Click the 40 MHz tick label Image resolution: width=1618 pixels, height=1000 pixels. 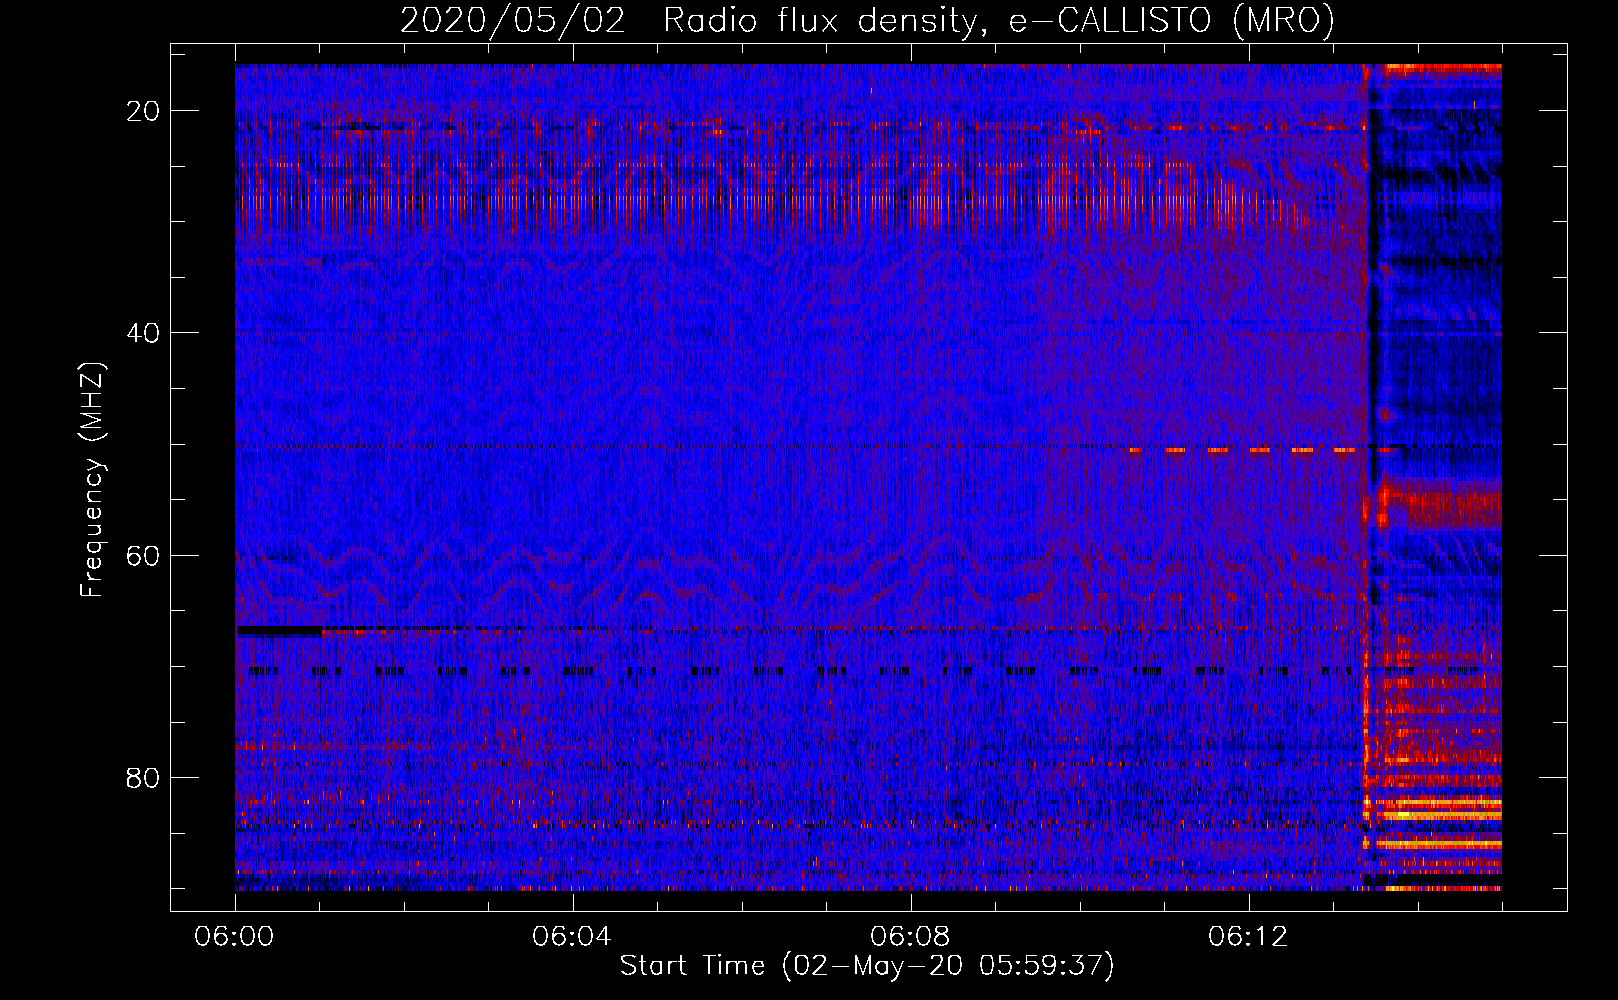[x=143, y=333]
